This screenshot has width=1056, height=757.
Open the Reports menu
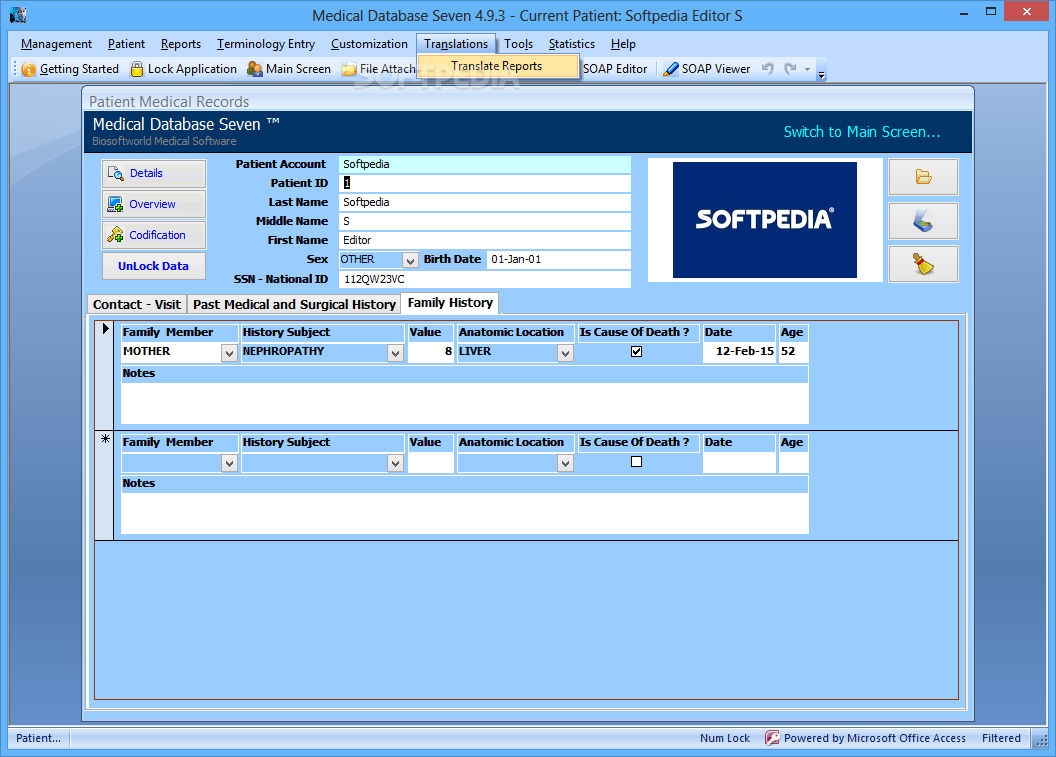pyautogui.click(x=180, y=44)
